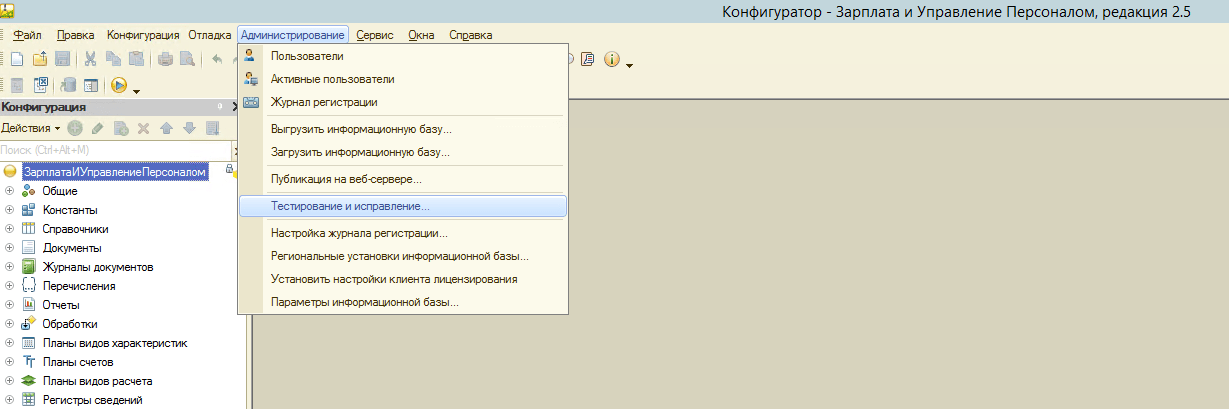Select Активные пользователи menu entry
Screen dimensions: 1229x409
[x=403, y=79]
